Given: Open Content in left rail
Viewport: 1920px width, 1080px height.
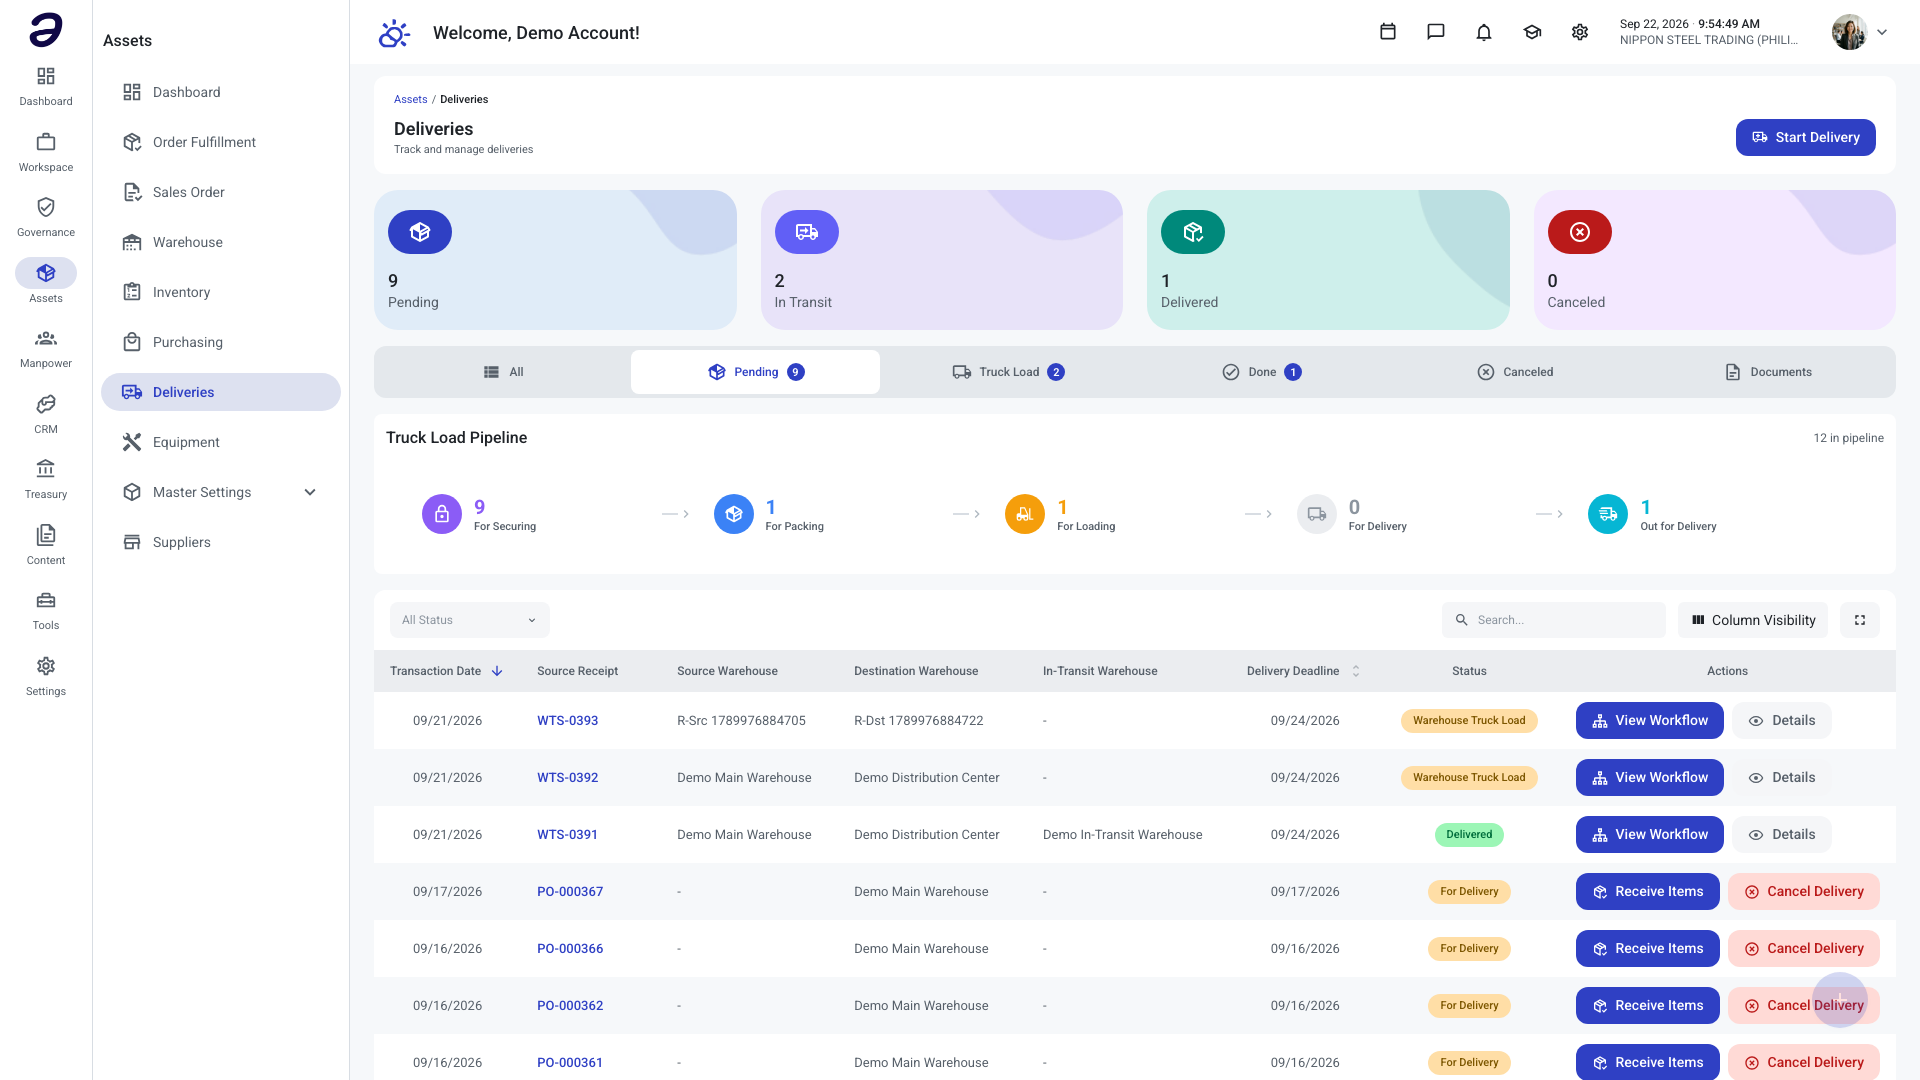Looking at the screenshot, I should 46,545.
